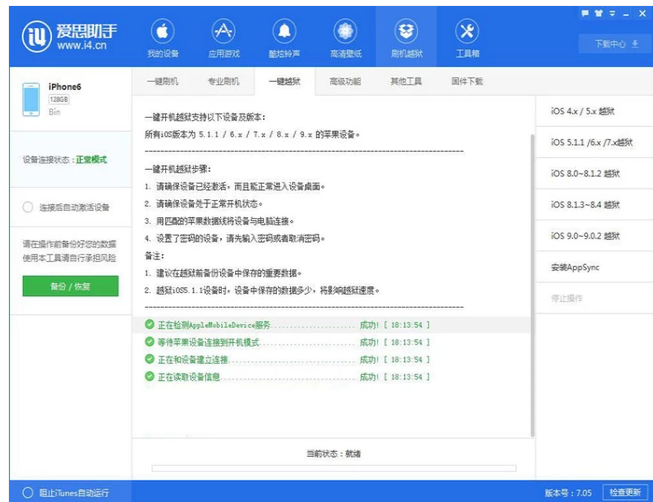Click 安装AppSync on the right panel
Screen dimensions: 653x502
tap(574, 268)
